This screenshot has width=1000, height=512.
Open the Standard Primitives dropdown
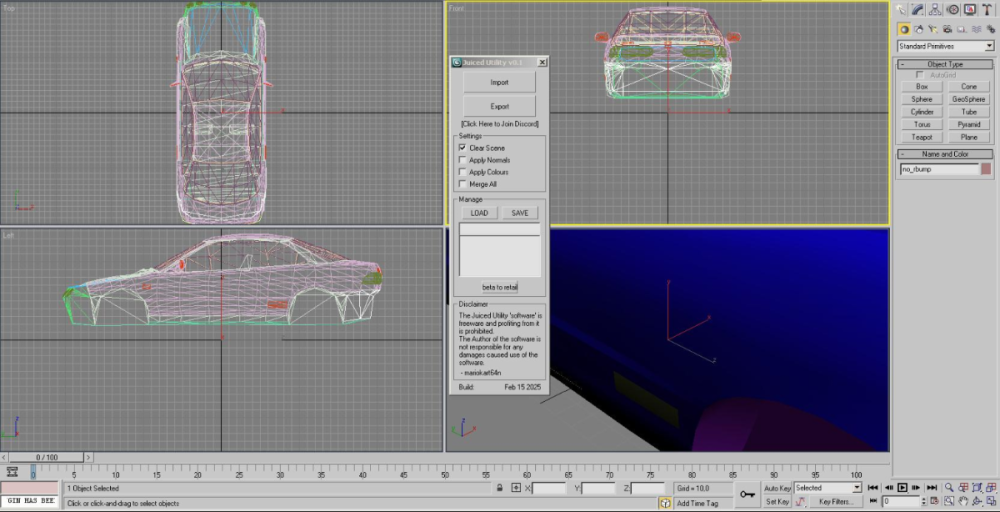point(945,46)
